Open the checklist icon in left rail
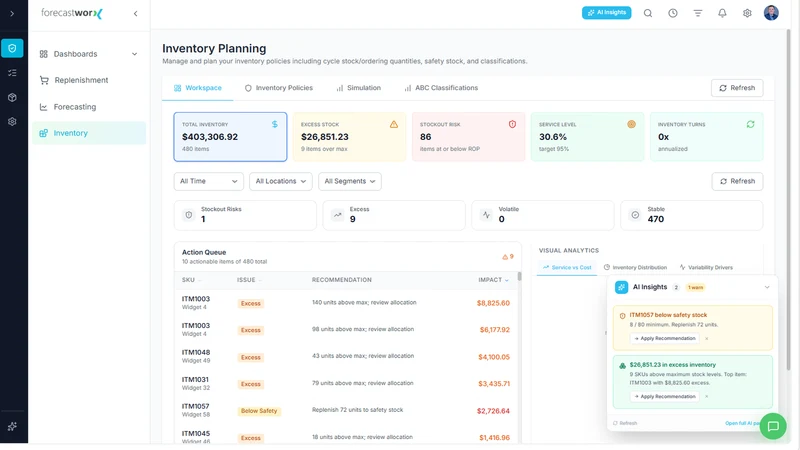 point(12,73)
